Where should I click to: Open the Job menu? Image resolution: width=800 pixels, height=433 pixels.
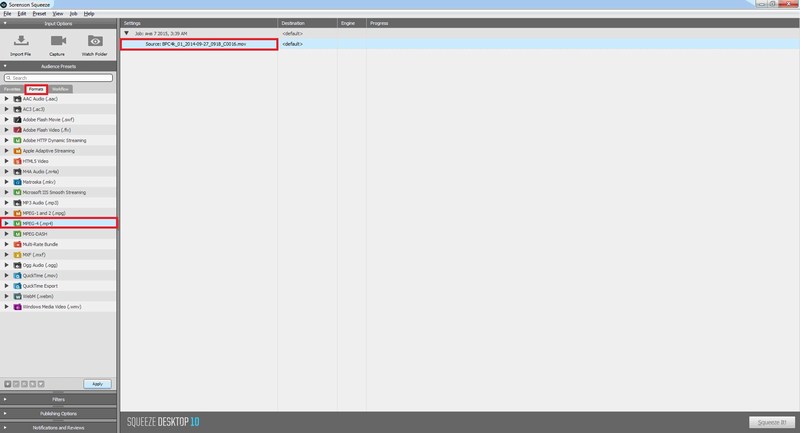(73, 14)
